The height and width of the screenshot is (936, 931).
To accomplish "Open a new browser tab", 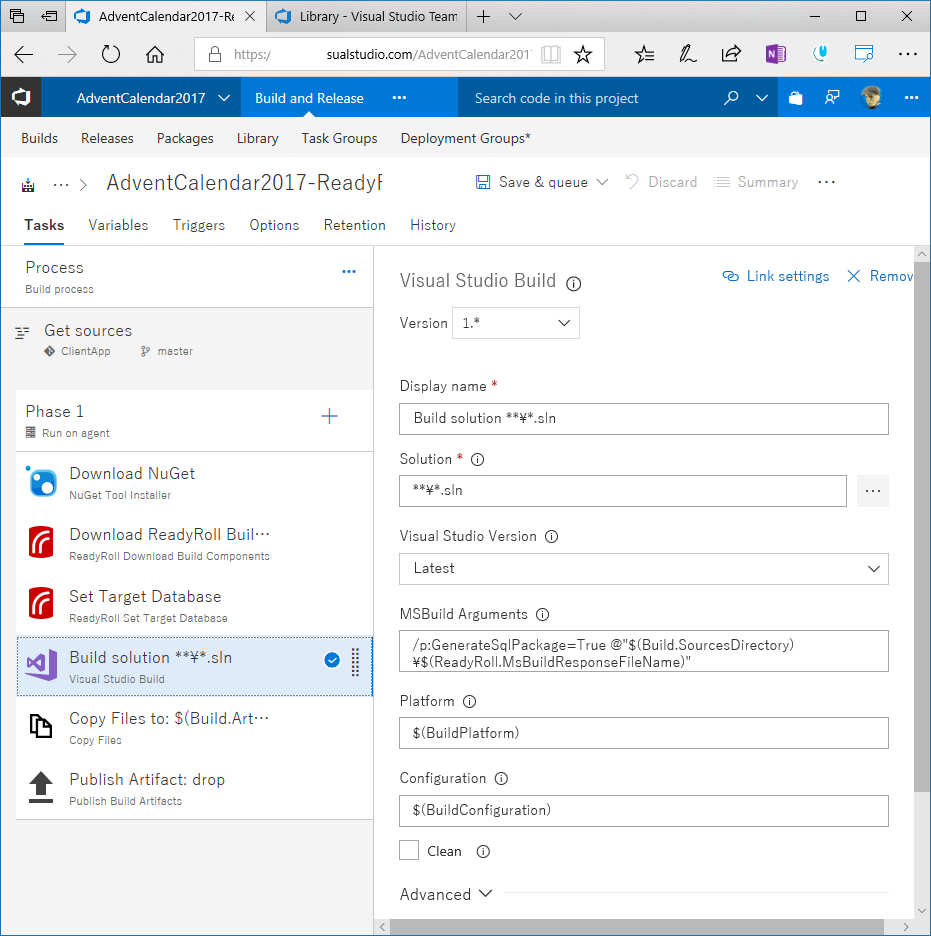I will [483, 17].
